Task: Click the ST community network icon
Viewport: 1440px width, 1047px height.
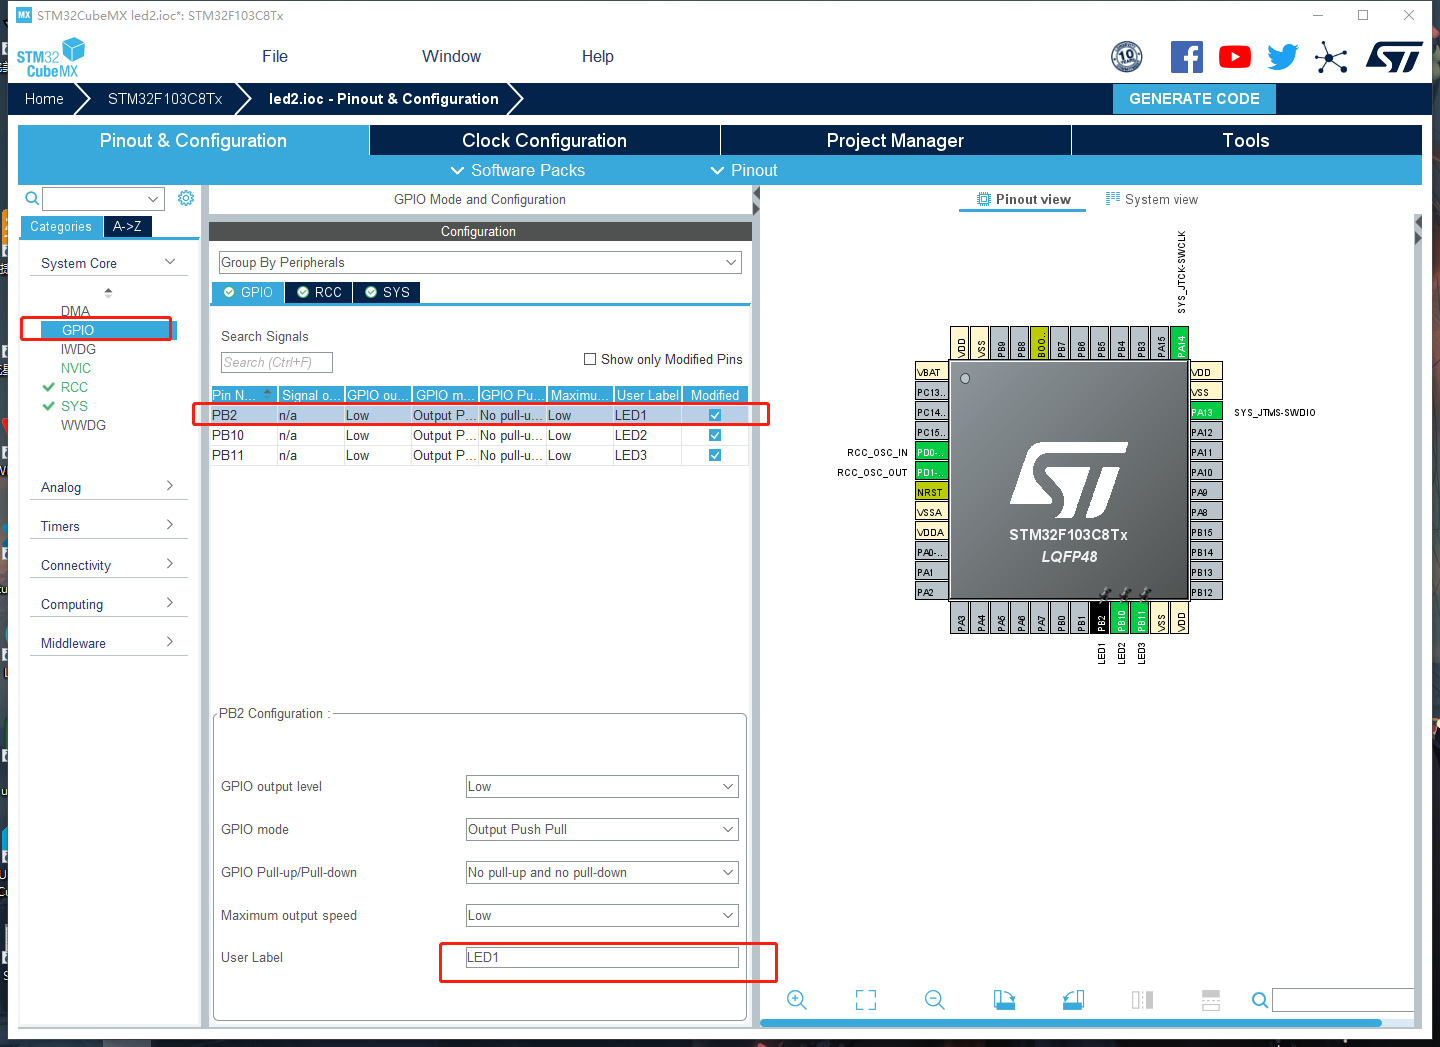Action: (x=1331, y=57)
